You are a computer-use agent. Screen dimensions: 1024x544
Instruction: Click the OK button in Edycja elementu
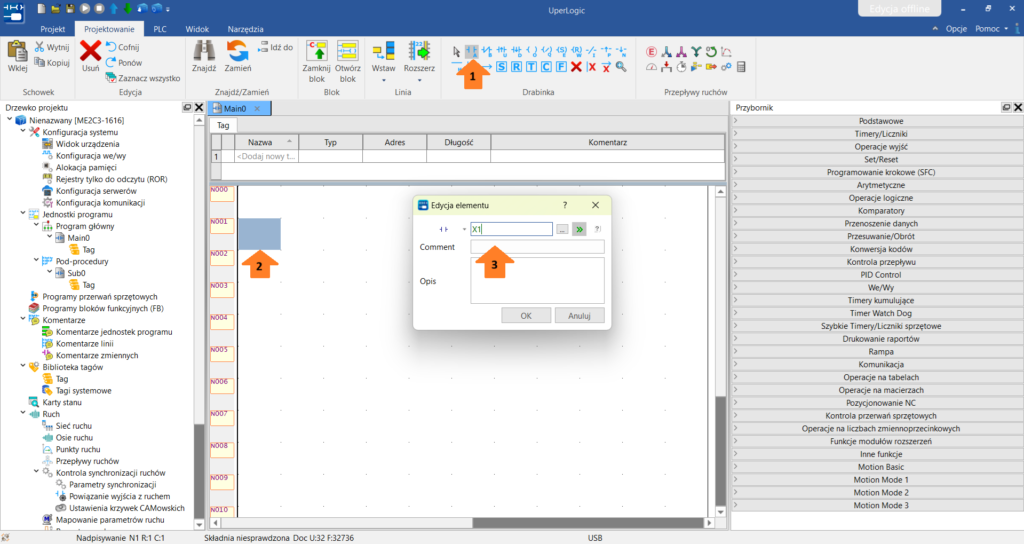pos(526,315)
